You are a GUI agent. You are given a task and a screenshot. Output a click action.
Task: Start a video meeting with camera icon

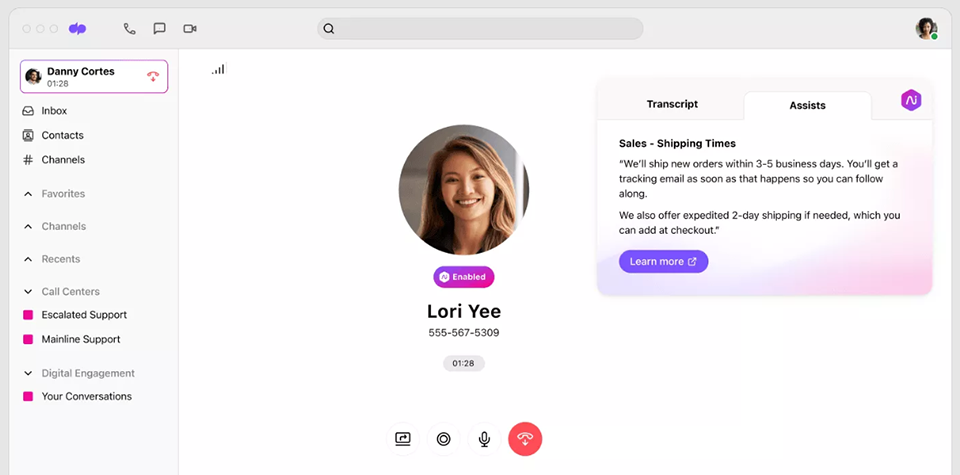[190, 29]
